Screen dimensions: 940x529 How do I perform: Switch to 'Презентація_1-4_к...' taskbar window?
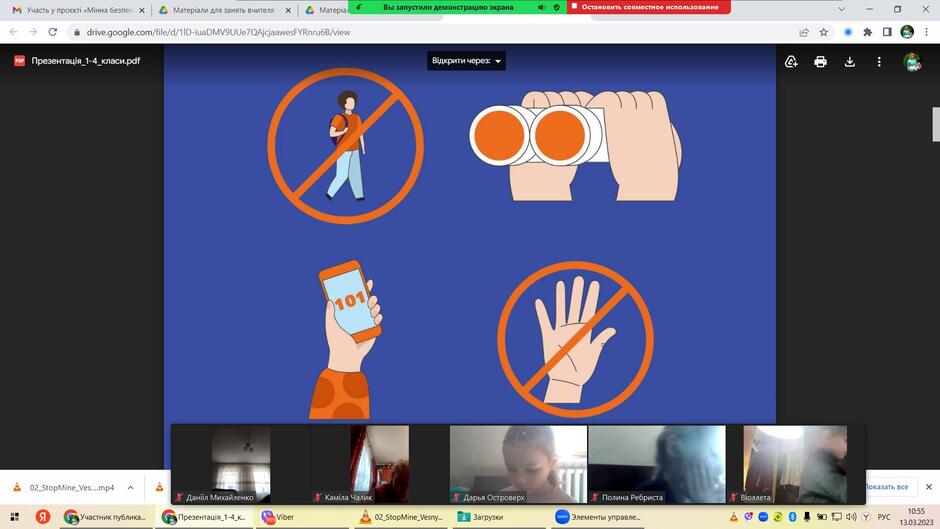coord(204,516)
